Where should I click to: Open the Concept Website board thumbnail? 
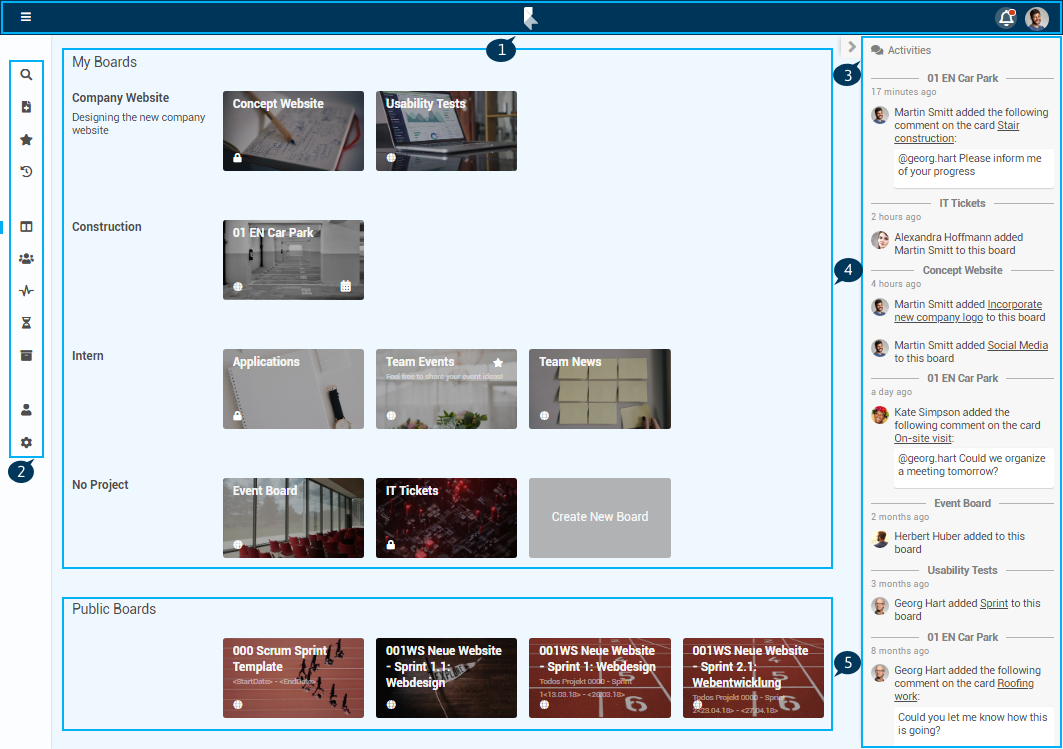(x=293, y=131)
